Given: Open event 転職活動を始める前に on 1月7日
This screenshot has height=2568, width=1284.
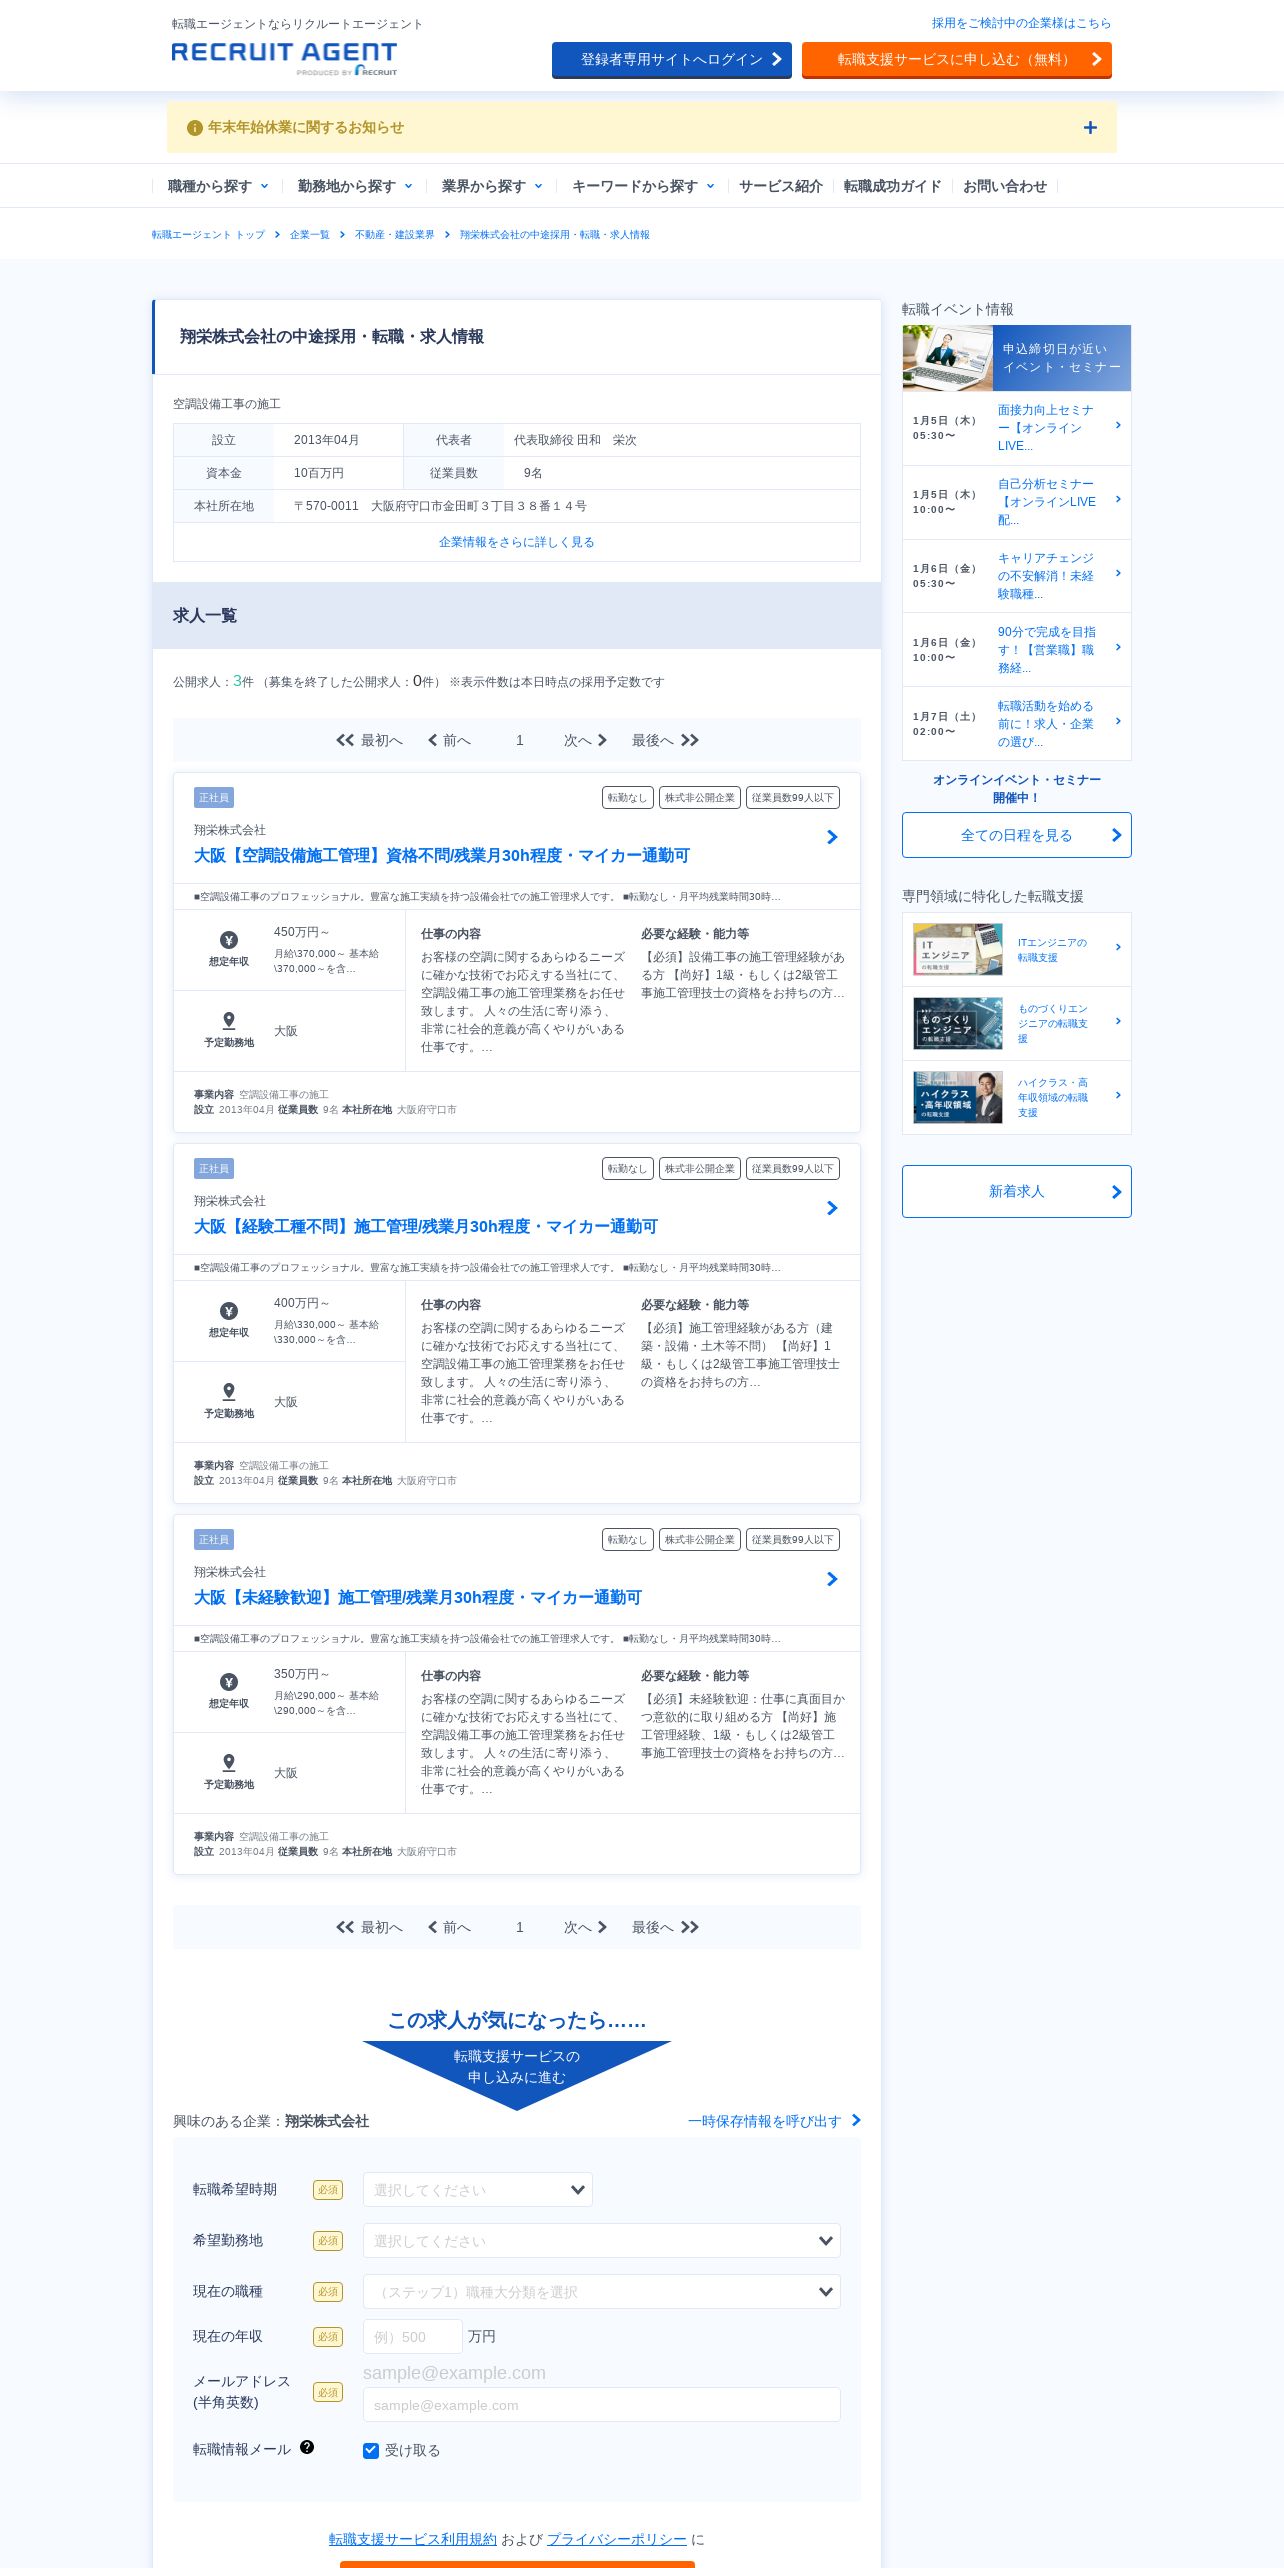Looking at the screenshot, I should click(x=1017, y=724).
